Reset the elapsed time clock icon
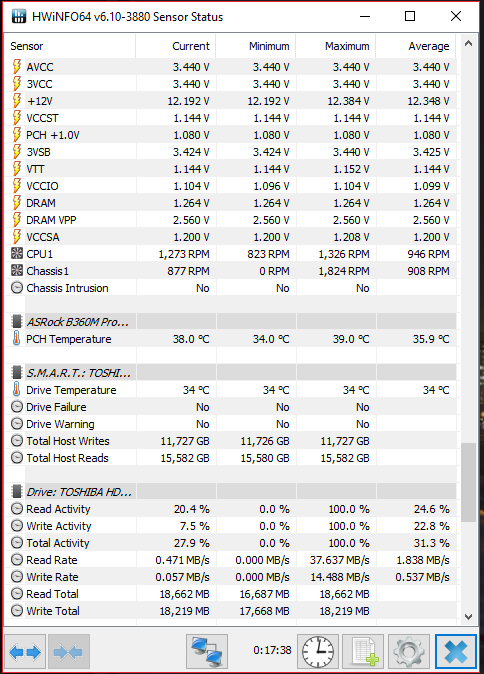Image resolution: width=484 pixels, height=674 pixels. point(318,652)
